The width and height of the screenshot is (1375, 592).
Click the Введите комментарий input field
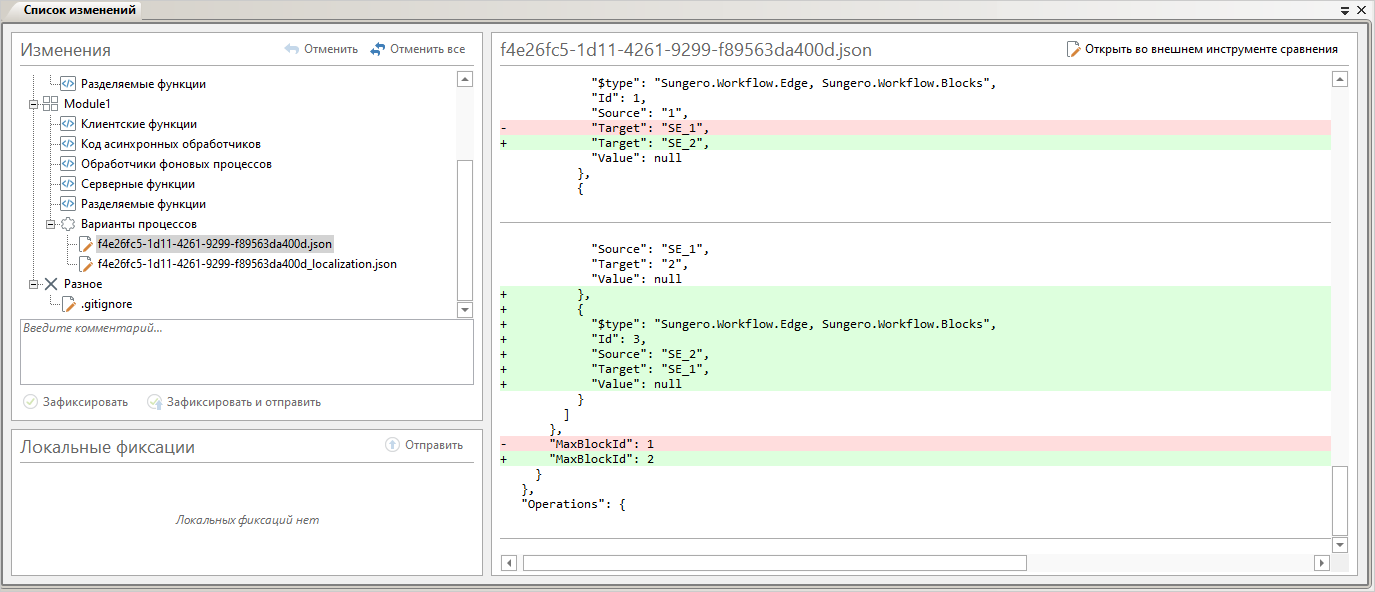(x=246, y=352)
